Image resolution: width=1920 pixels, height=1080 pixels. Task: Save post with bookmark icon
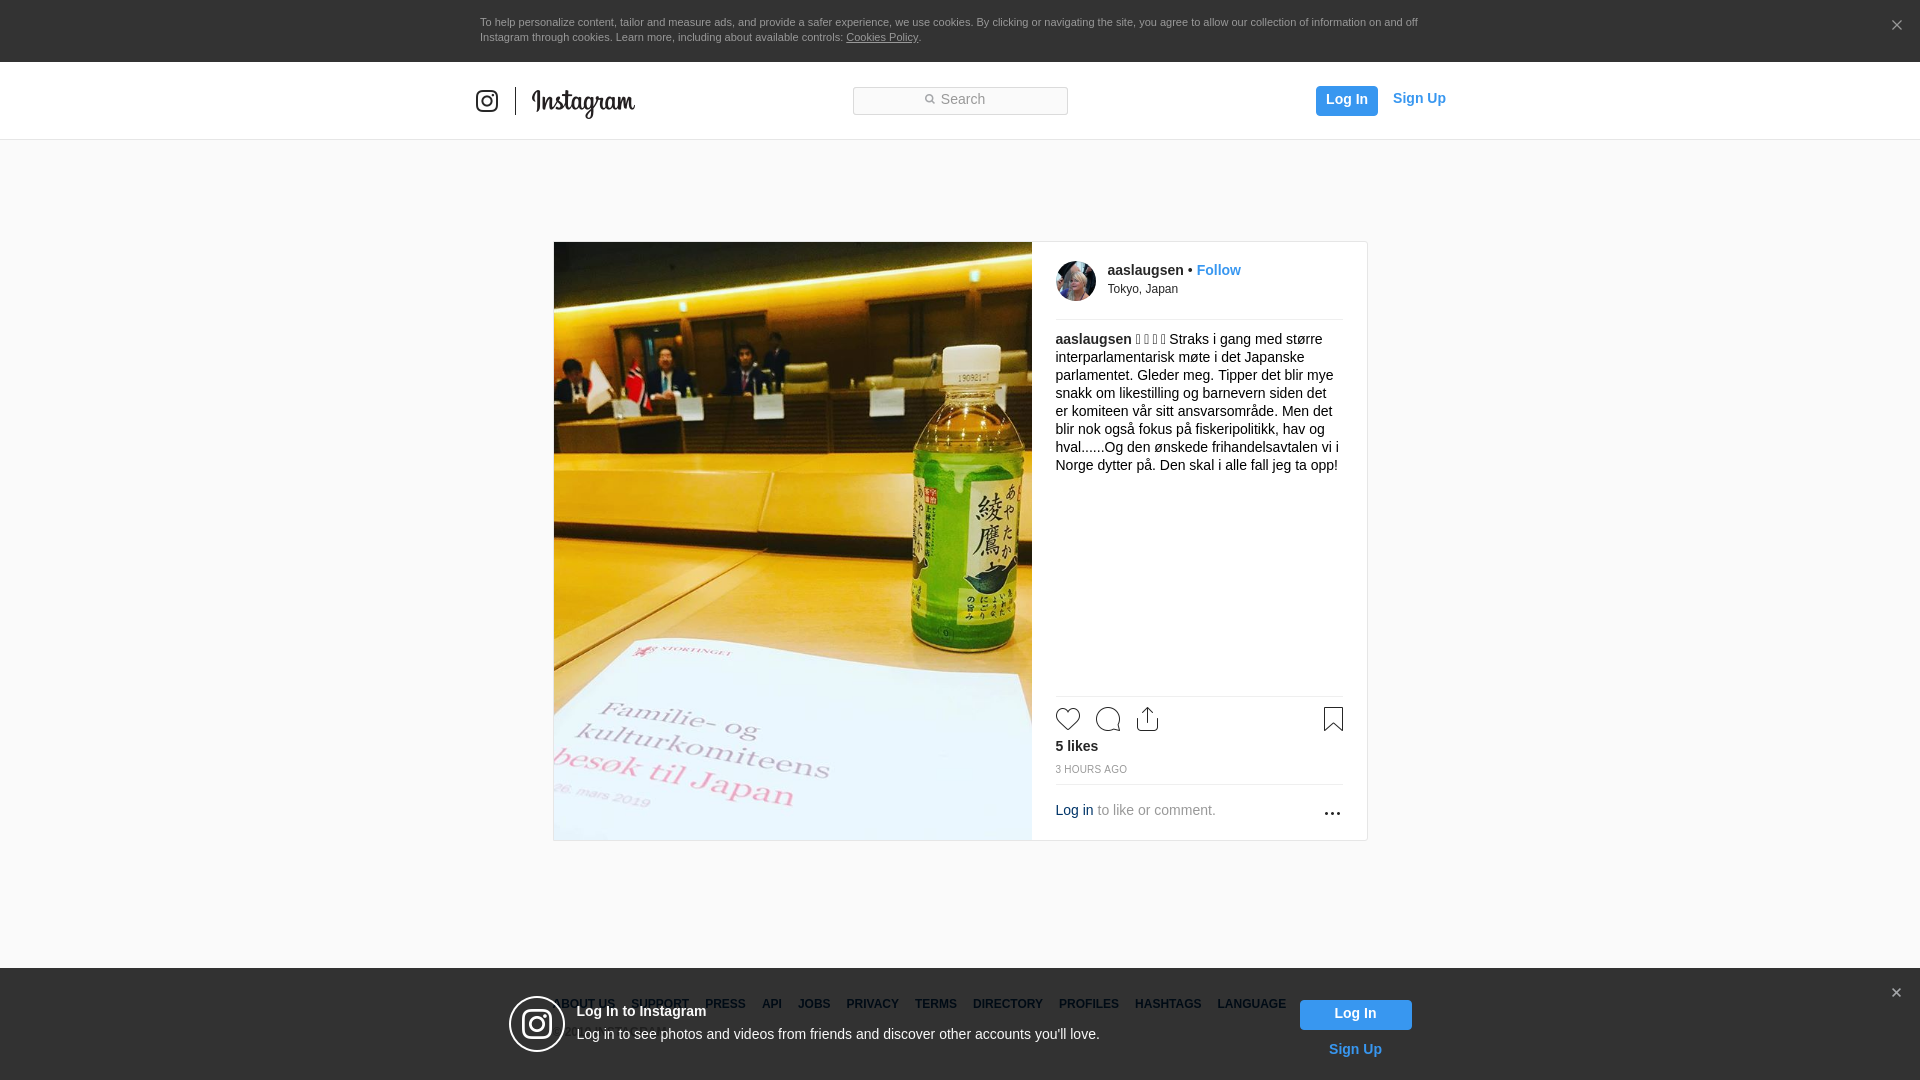[x=1333, y=719]
